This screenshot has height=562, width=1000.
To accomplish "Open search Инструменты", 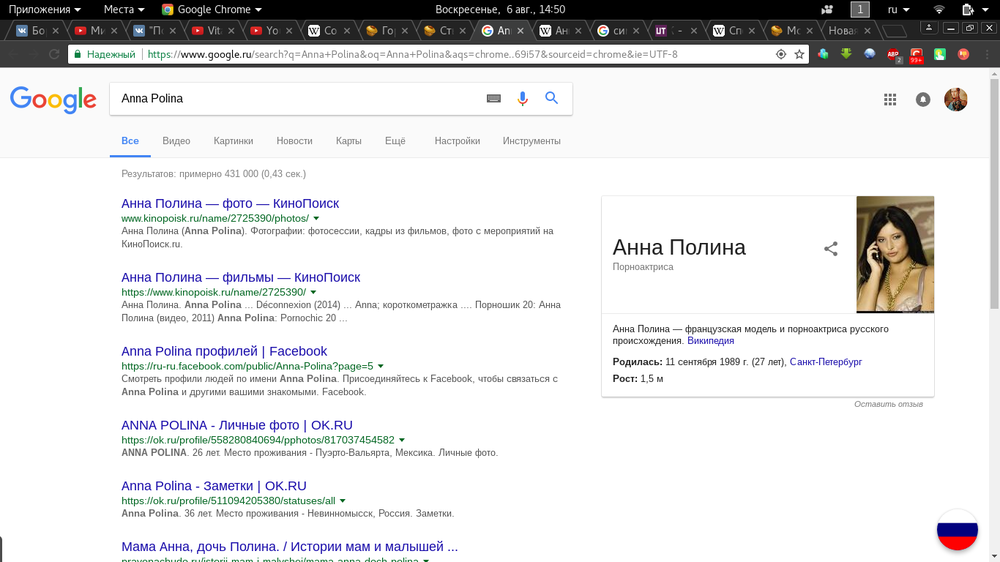I will point(531,141).
